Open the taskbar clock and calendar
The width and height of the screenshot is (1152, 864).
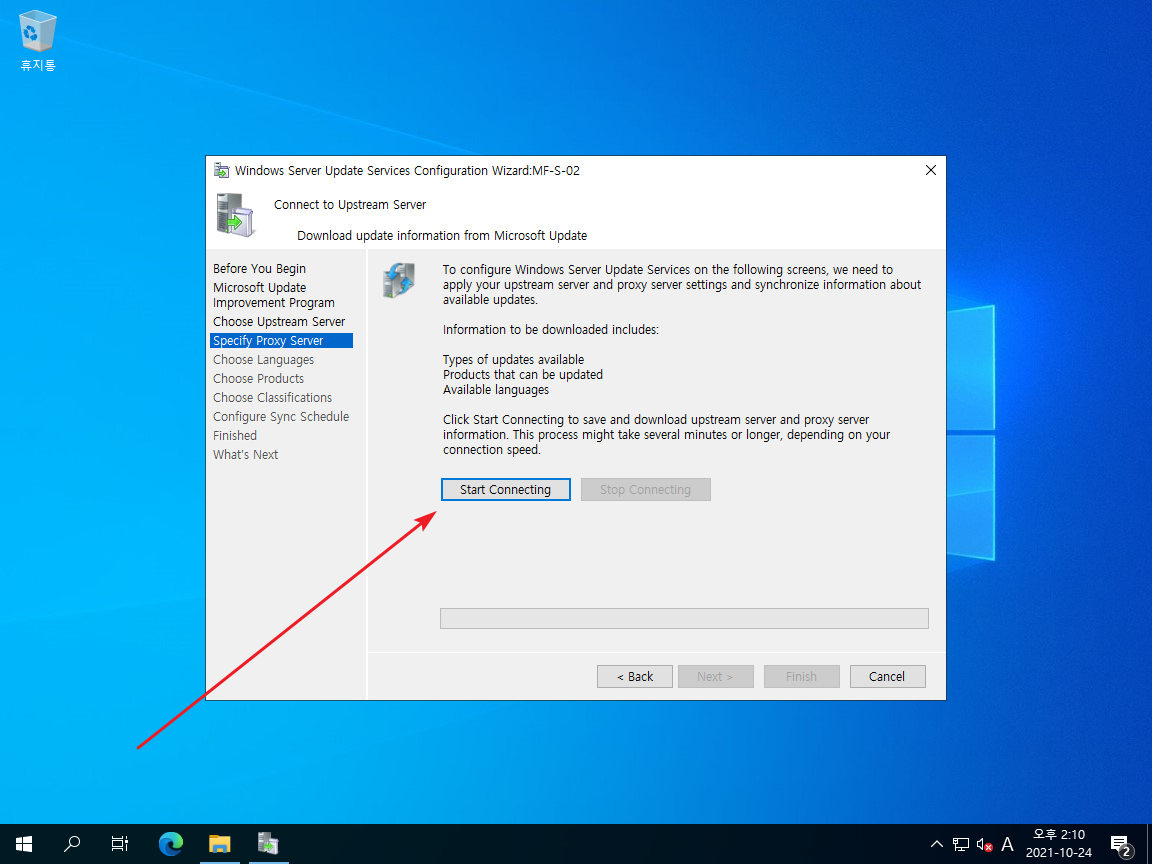point(1059,843)
